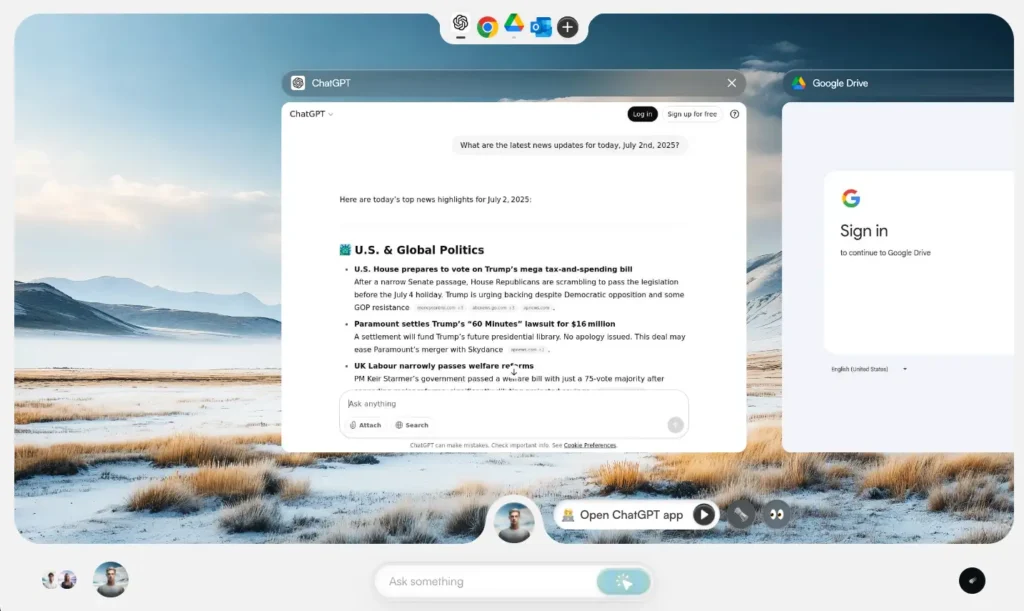Screen dimensions: 1024x611
Task: Click the help question mark icon
Action: click(734, 114)
